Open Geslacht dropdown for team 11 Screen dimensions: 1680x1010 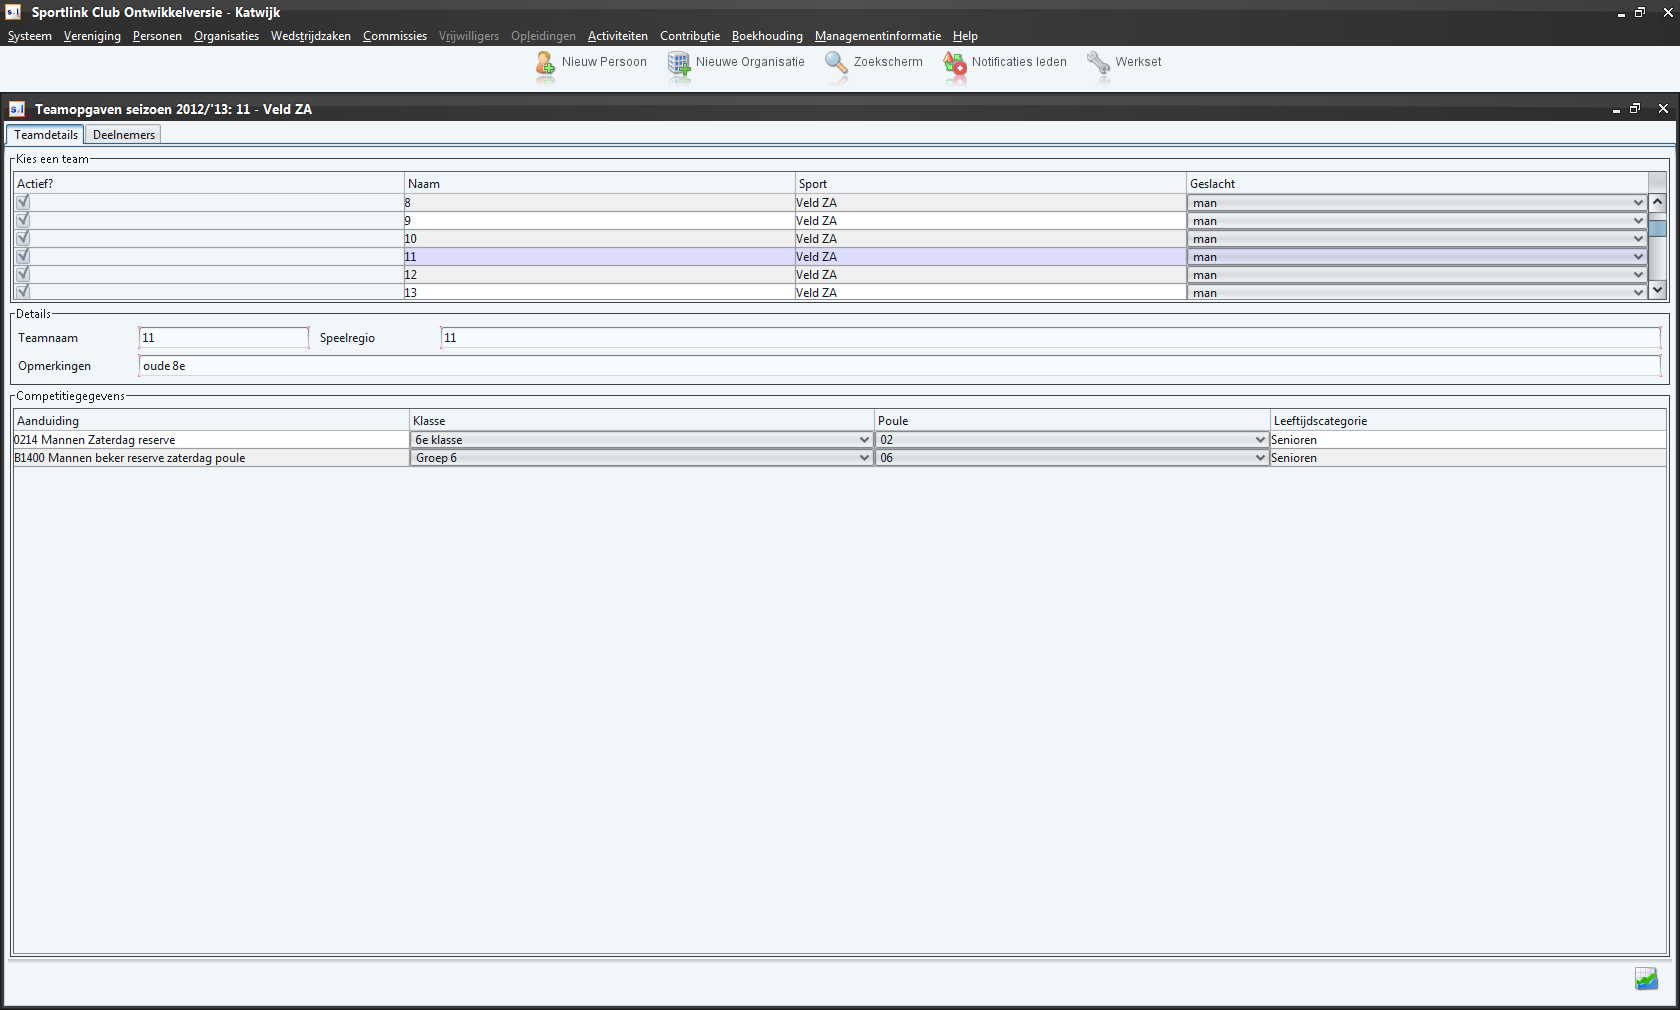1417,257
